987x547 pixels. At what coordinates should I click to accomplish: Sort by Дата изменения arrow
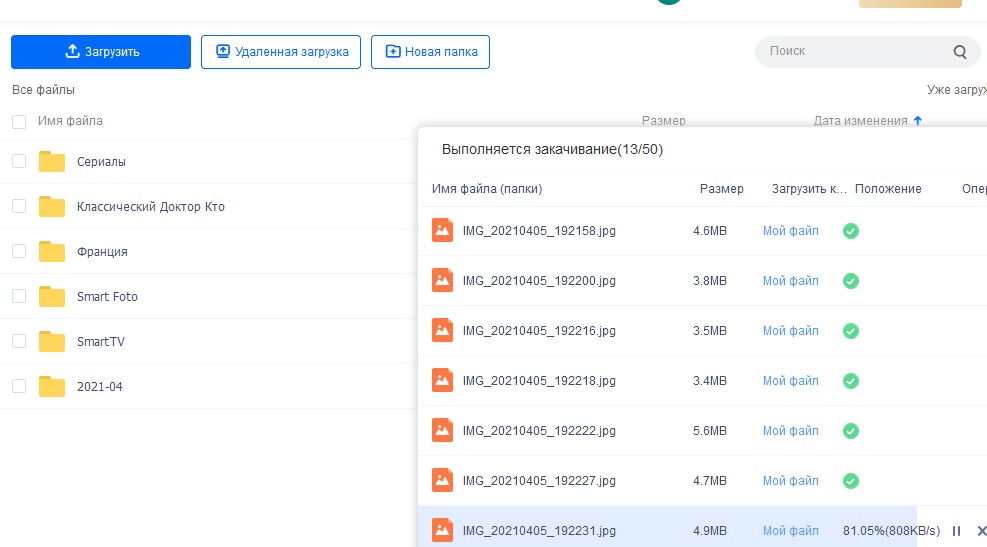pyautogui.click(x=918, y=121)
